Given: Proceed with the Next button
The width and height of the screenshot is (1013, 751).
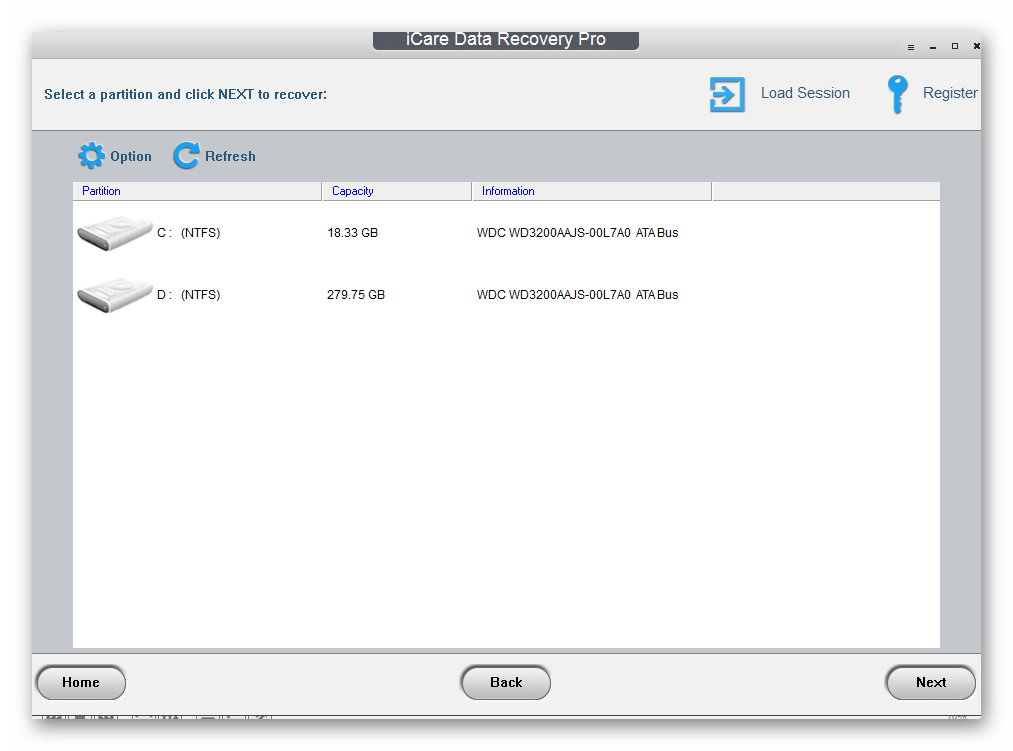Looking at the screenshot, I should (x=931, y=682).
